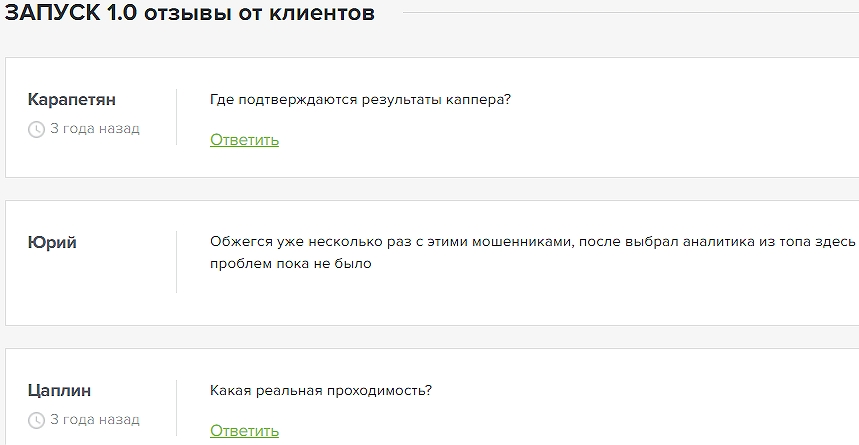Click the question "Какая реальная проходимость?"

coord(321,390)
